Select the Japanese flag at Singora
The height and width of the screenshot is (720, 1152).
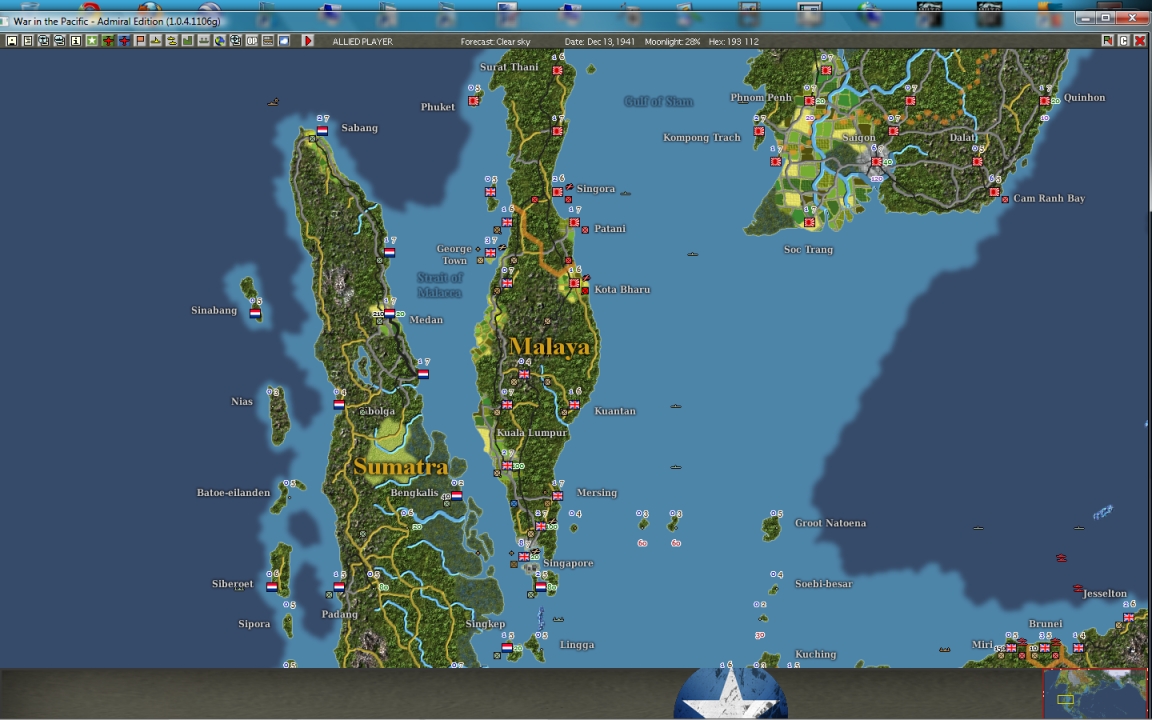point(558,192)
